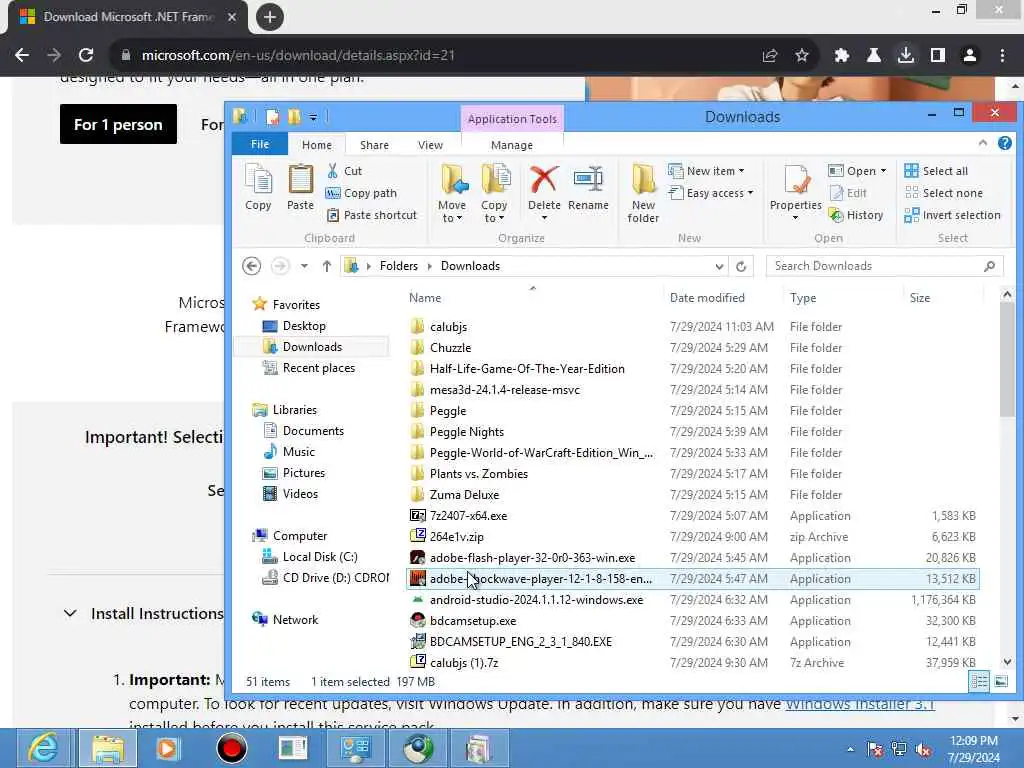Viewport: 1024px width, 768px height.
Task: Click Explorer's Back navigation arrow
Action: click(251, 266)
